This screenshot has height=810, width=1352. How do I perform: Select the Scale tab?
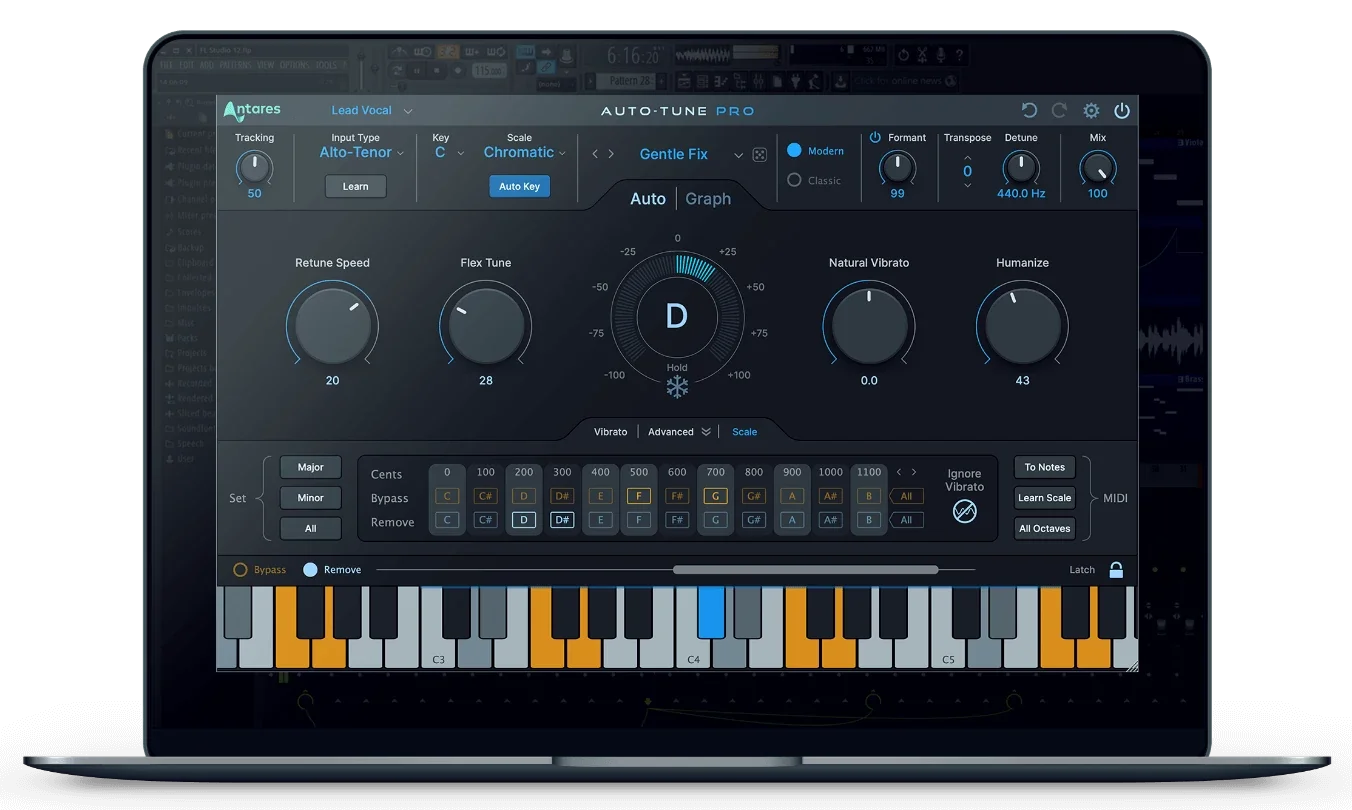click(745, 432)
